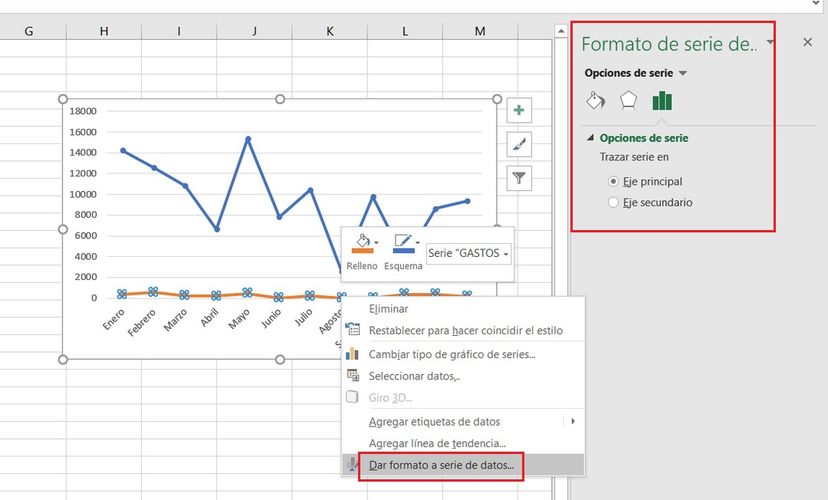Viewport: 828px width, 500px height.
Task: Open the Fill & Line paint bucket tab
Action: pyautogui.click(x=594, y=100)
